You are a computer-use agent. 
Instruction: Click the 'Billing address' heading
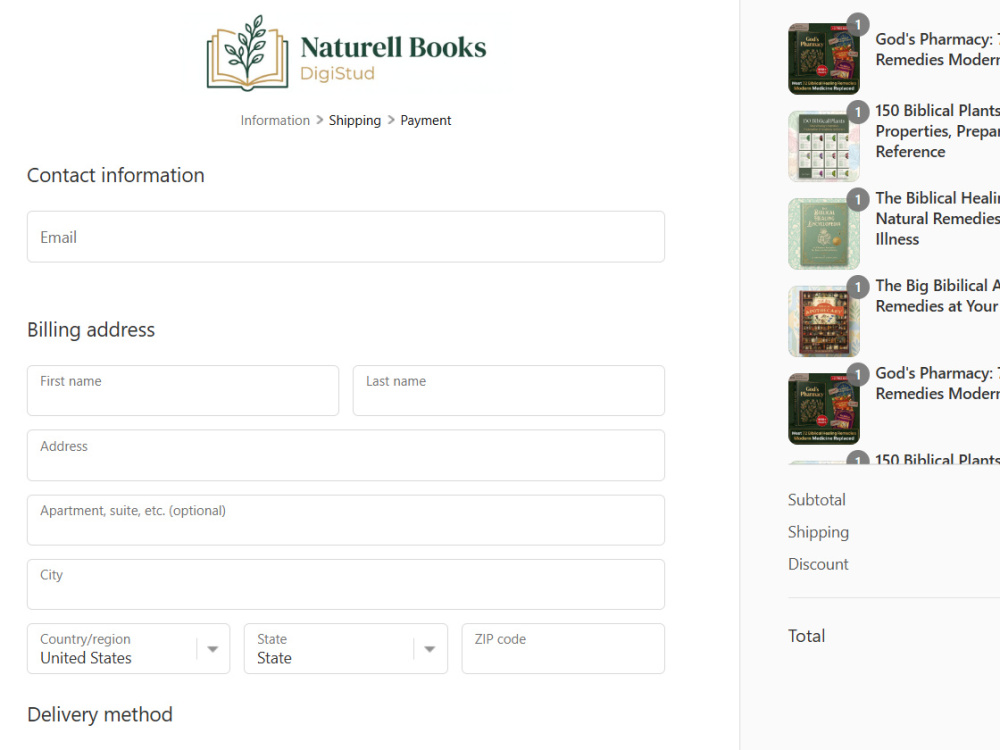click(x=91, y=330)
